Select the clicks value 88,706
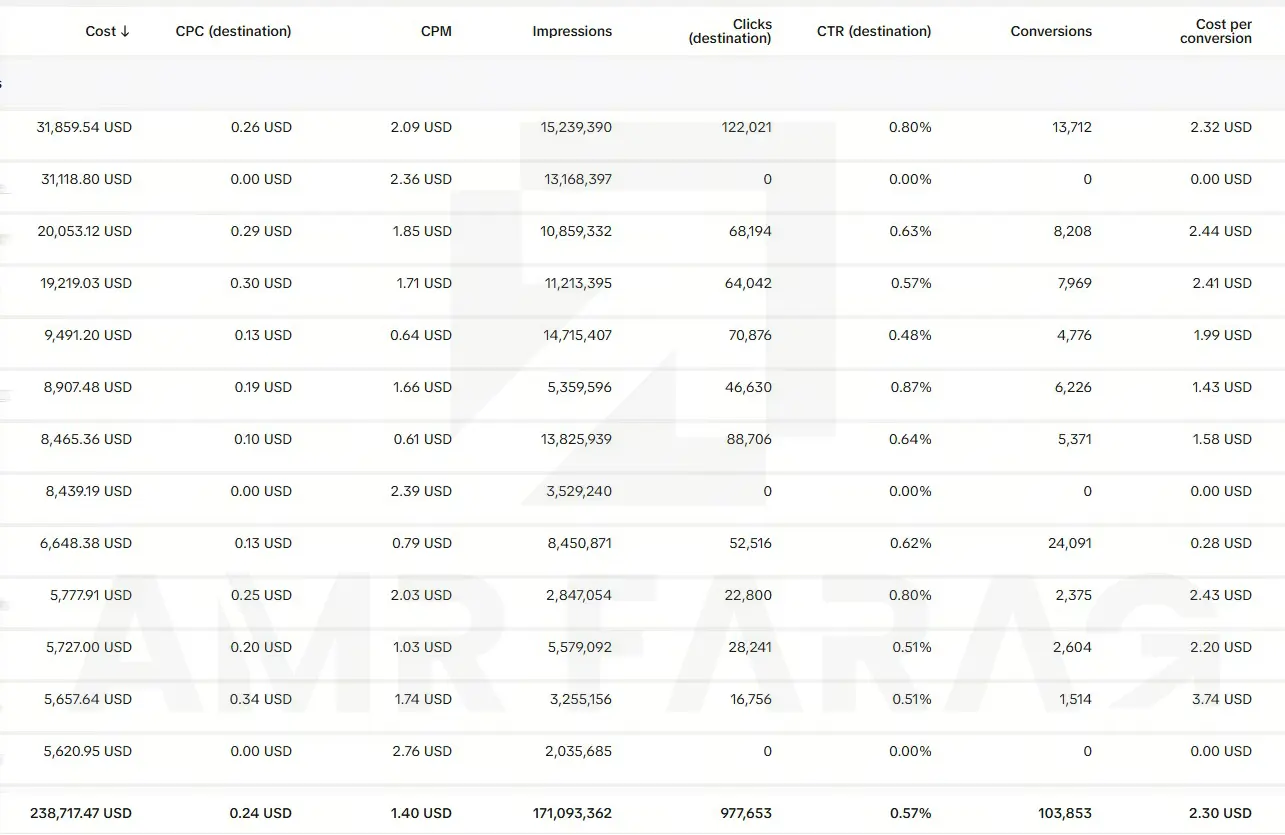This screenshot has width=1285, height=835. (x=749, y=439)
